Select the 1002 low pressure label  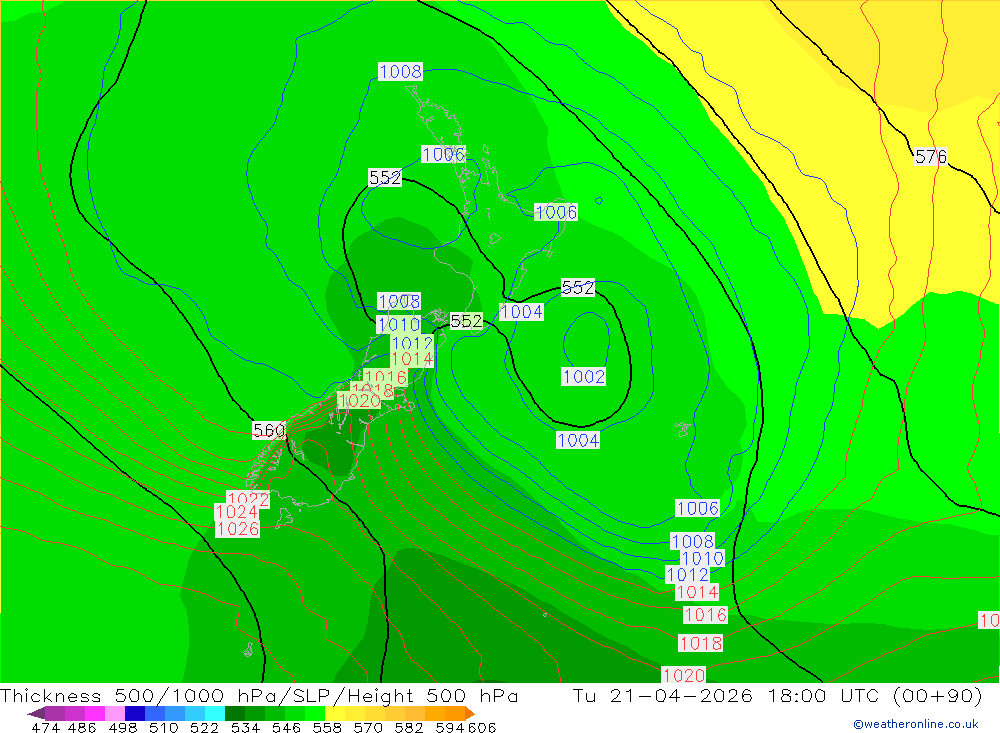point(584,376)
